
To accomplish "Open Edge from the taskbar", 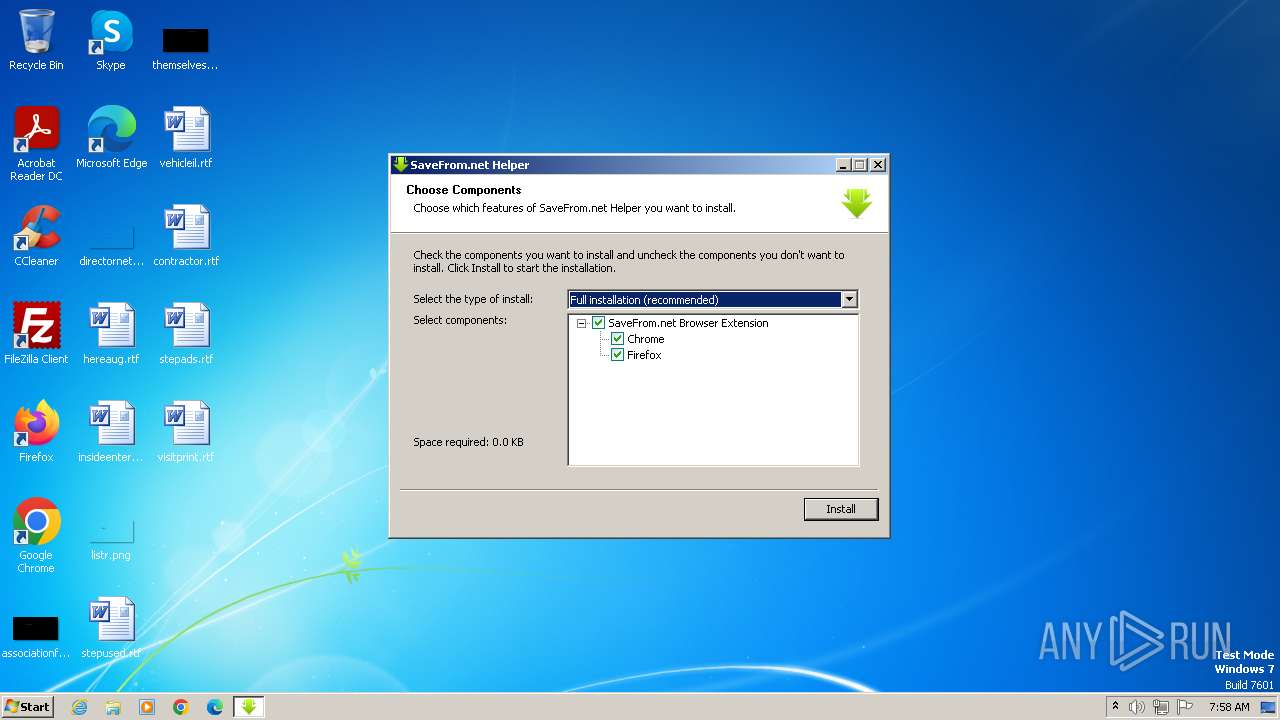I will pos(215,707).
